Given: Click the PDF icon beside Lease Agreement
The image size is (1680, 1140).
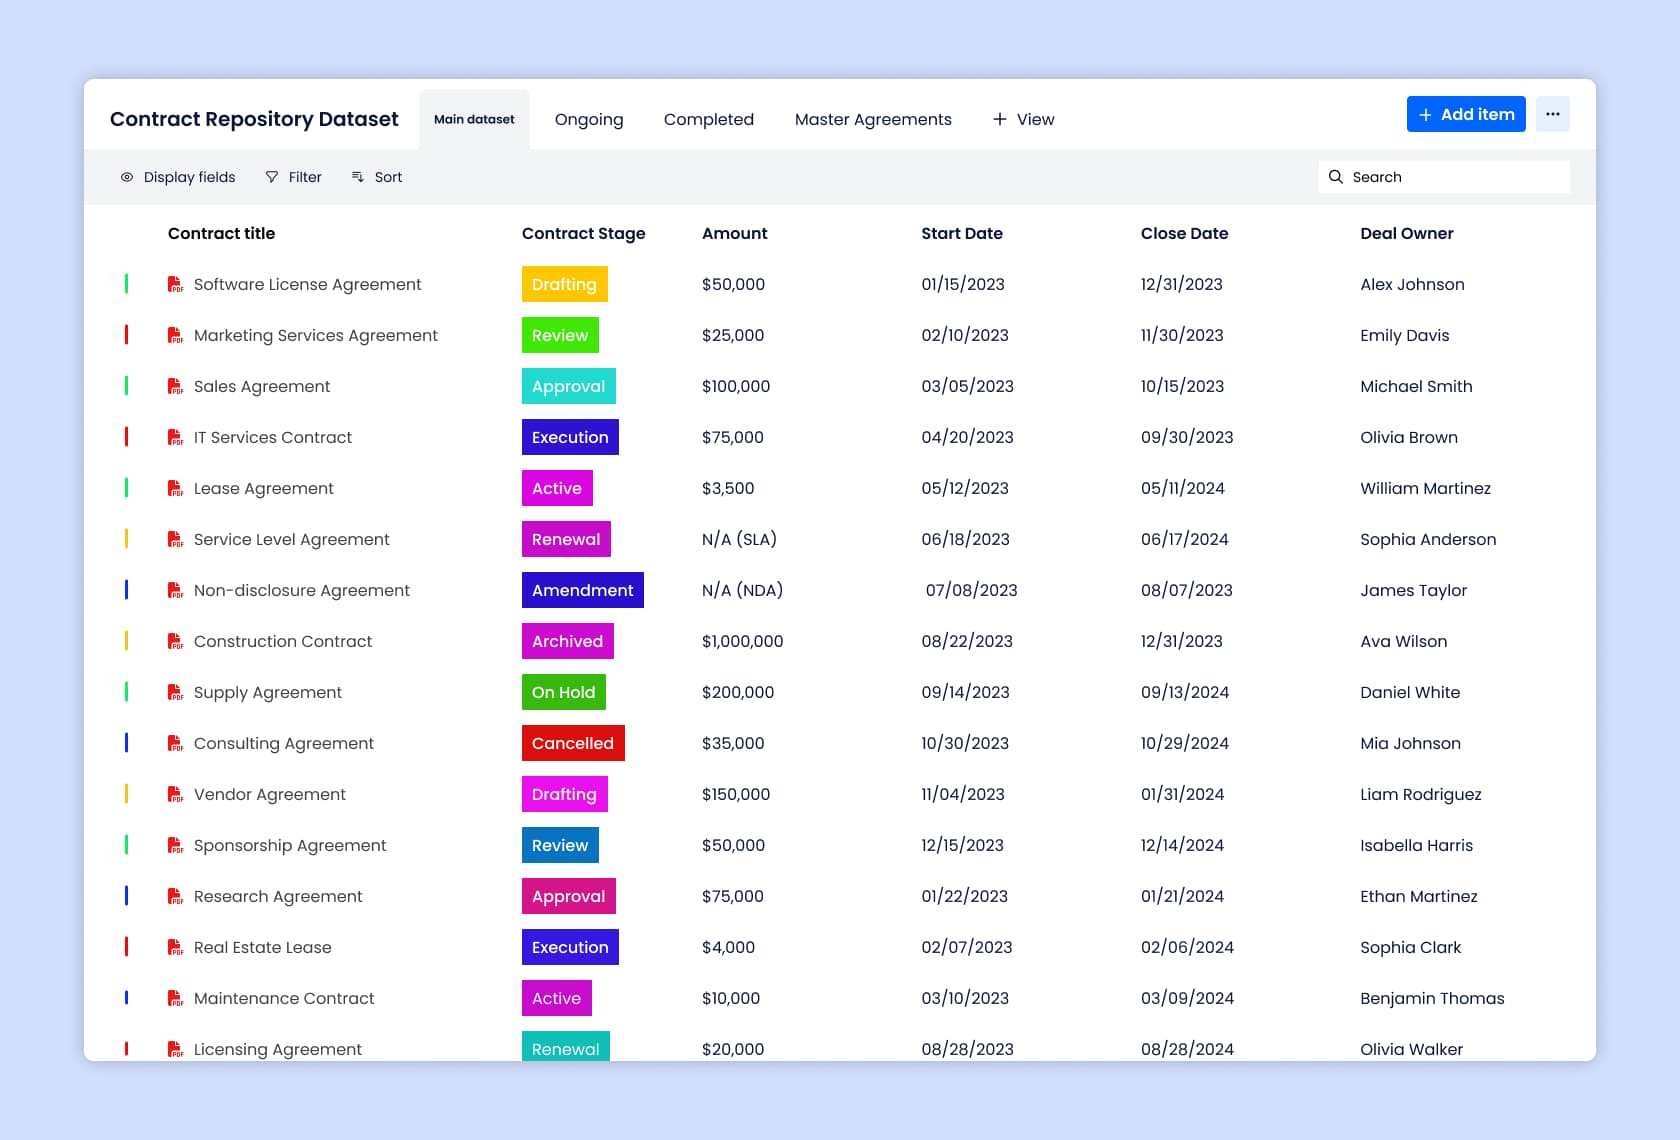Looking at the screenshot, I should pyautogui.click(x=175, y=488).
